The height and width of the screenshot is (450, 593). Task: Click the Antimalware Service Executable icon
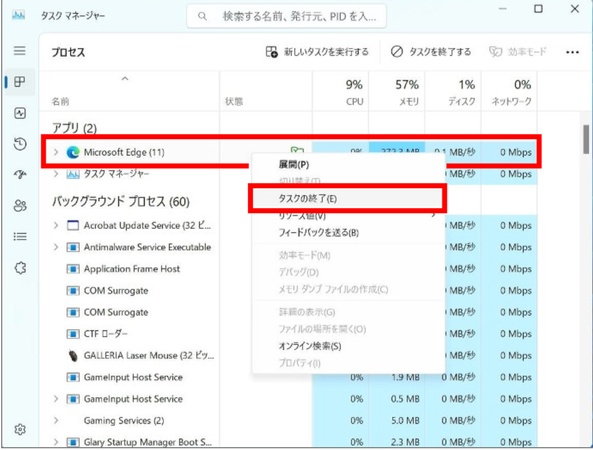click(x=73, y=247)
